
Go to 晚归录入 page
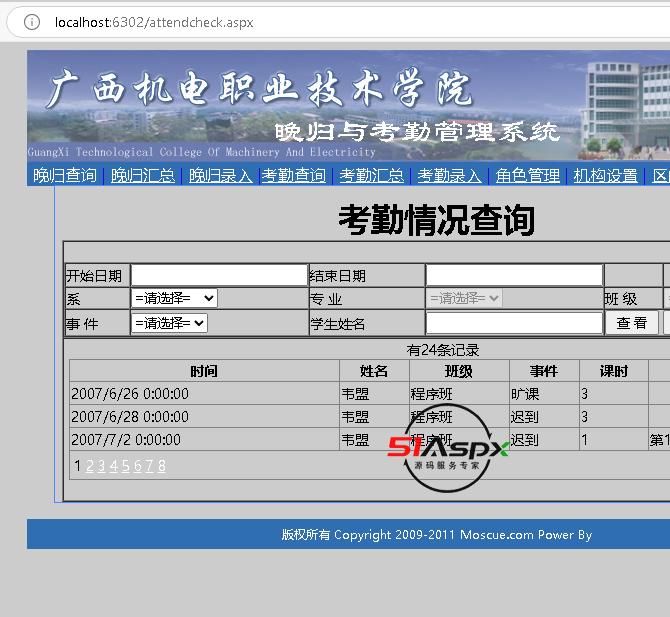[x=221, y=176]
